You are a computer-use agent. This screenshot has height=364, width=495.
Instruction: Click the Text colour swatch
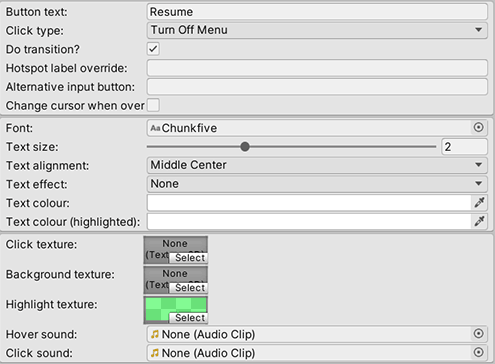coord(309,203)
